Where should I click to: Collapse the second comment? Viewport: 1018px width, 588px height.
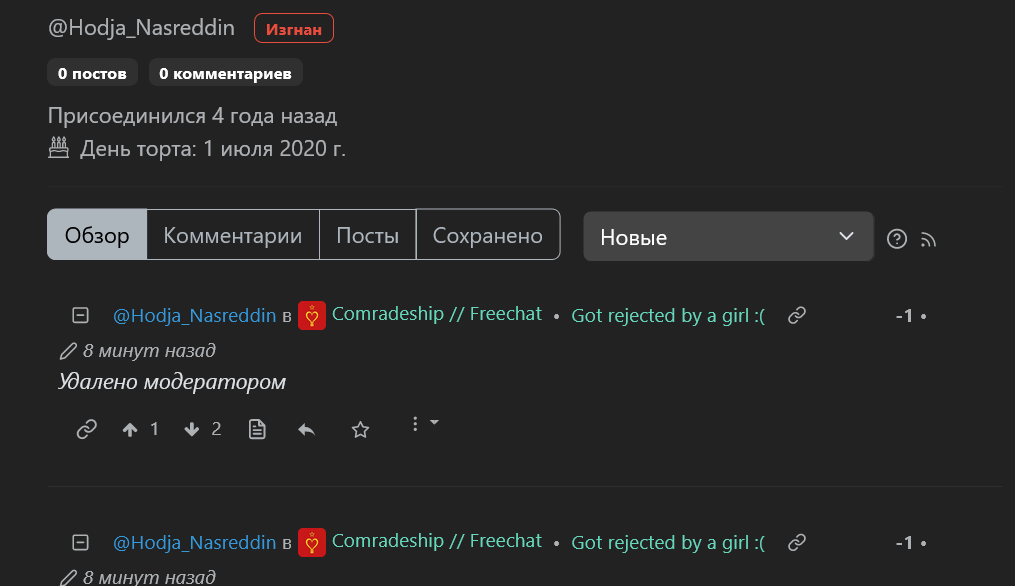(81, 542)
